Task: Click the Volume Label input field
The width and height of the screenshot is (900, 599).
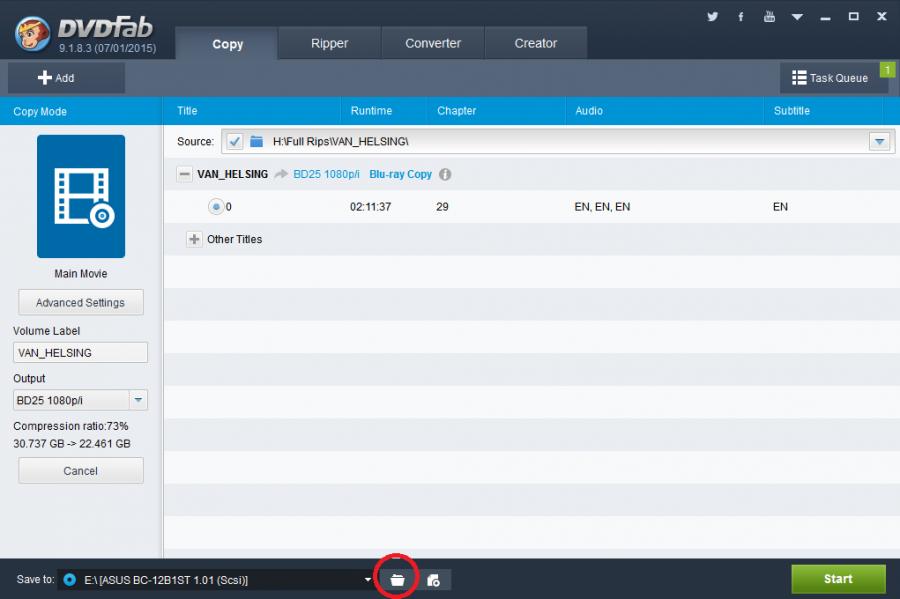Action: 80,352
